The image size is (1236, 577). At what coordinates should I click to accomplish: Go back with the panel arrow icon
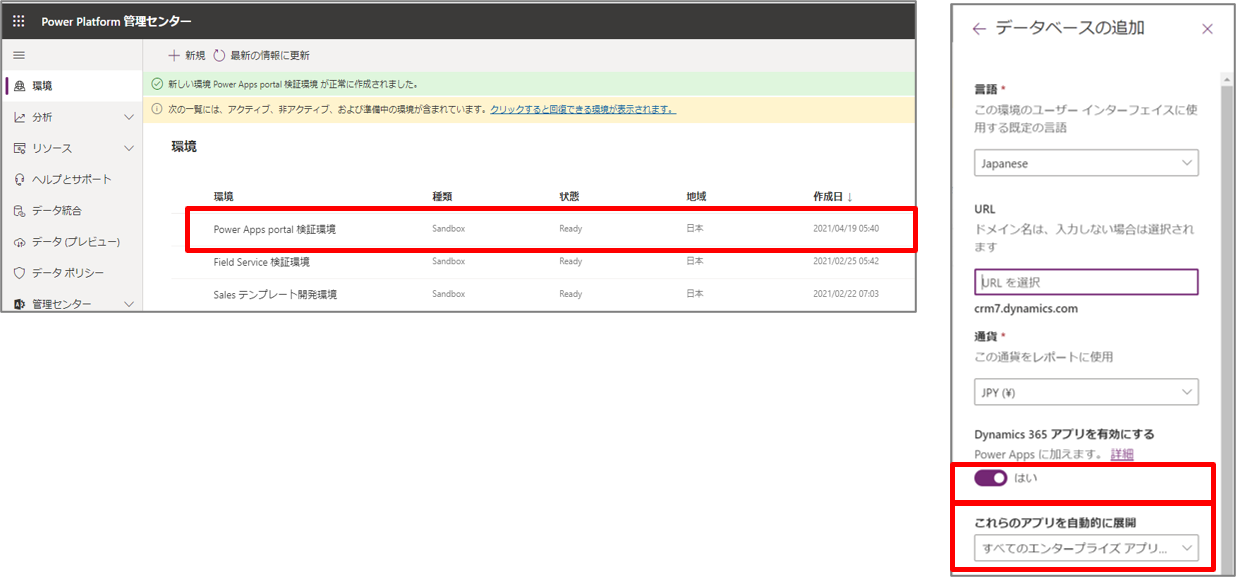979,29
